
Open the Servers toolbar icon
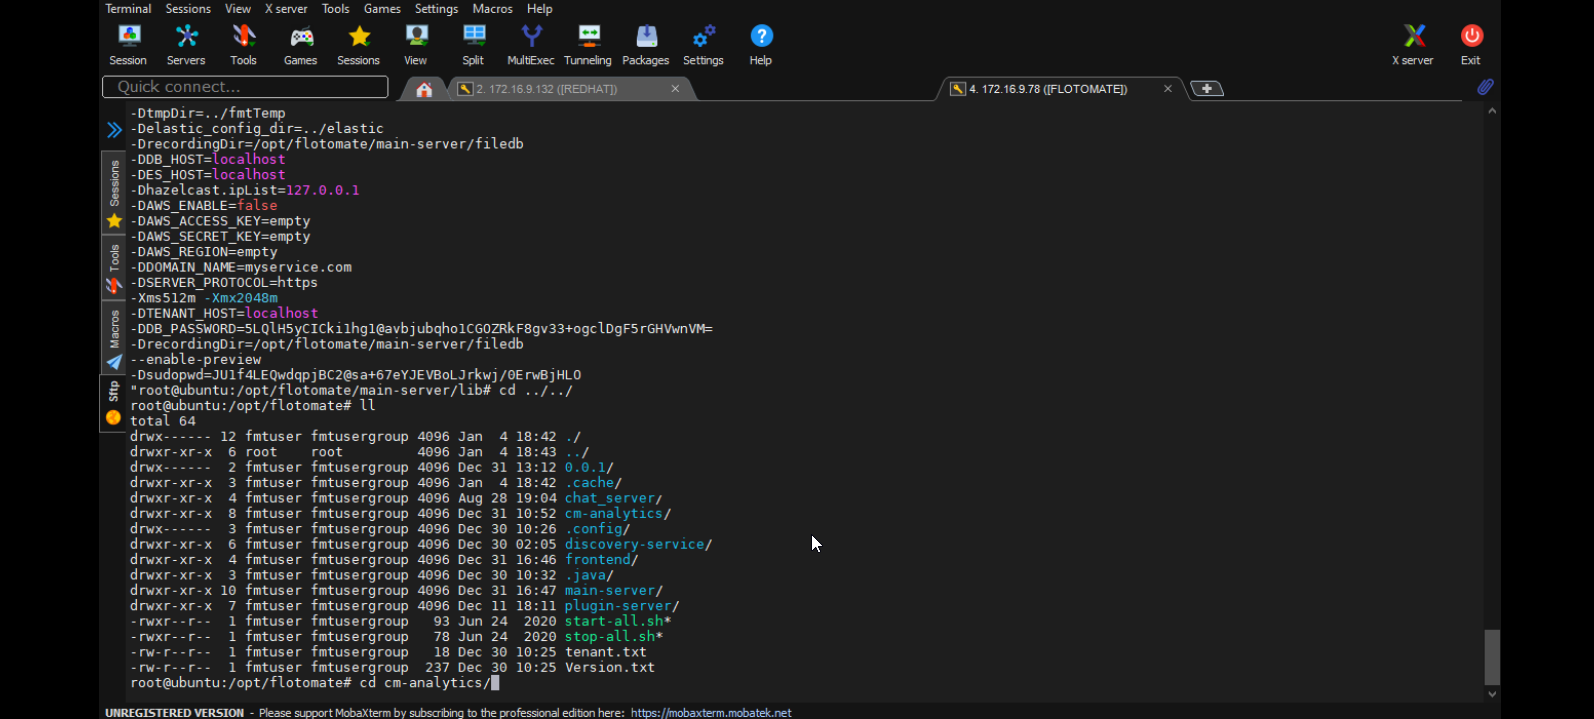[x=186, y=45]
